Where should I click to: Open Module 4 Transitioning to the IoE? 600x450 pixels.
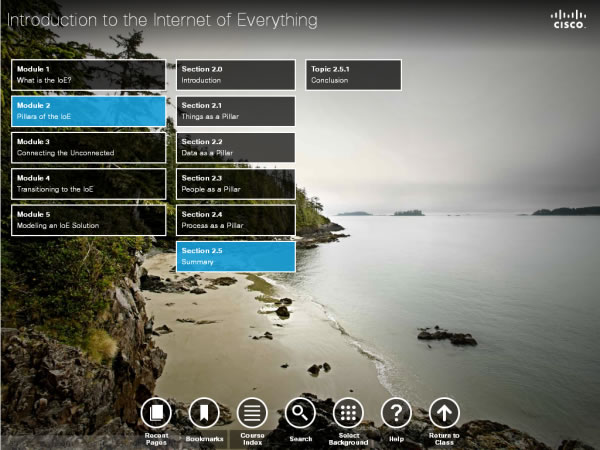(x=88, y=183)
